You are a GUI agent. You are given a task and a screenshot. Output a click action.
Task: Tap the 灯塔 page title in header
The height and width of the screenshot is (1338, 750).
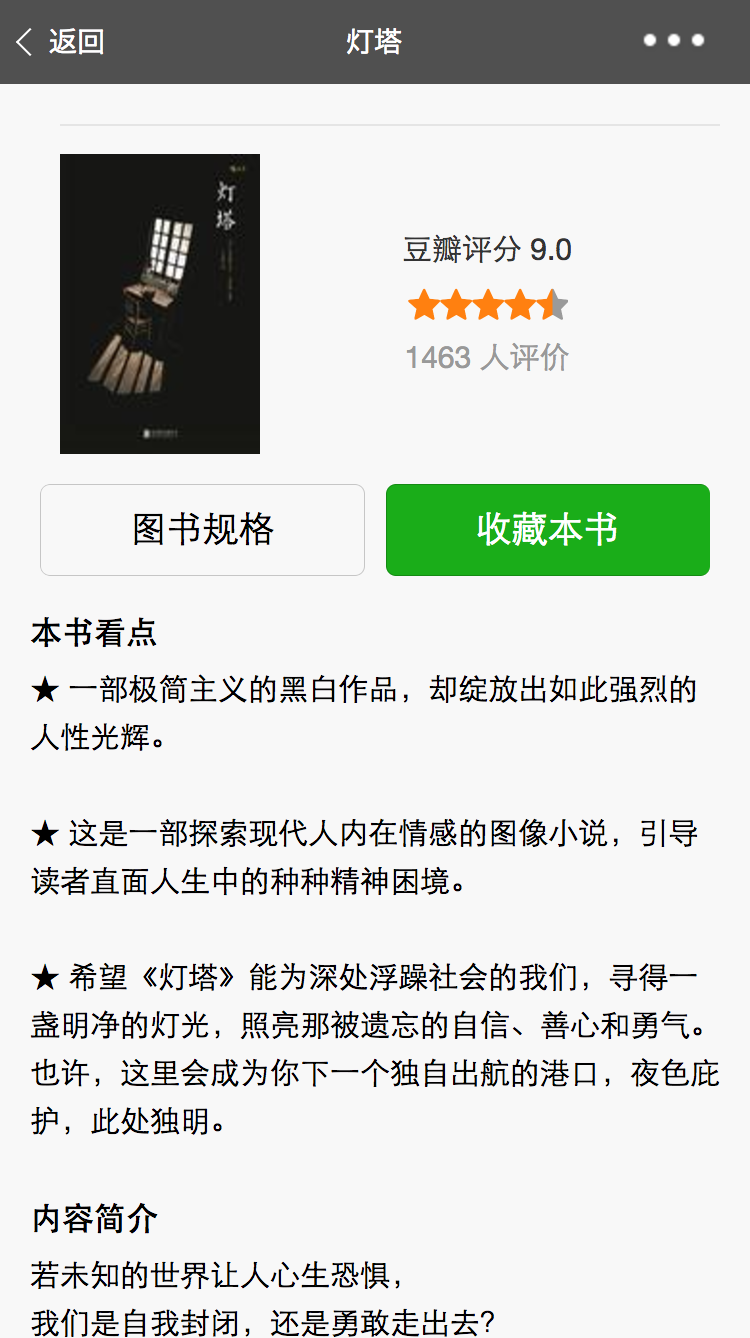click(x=374, y=42)
